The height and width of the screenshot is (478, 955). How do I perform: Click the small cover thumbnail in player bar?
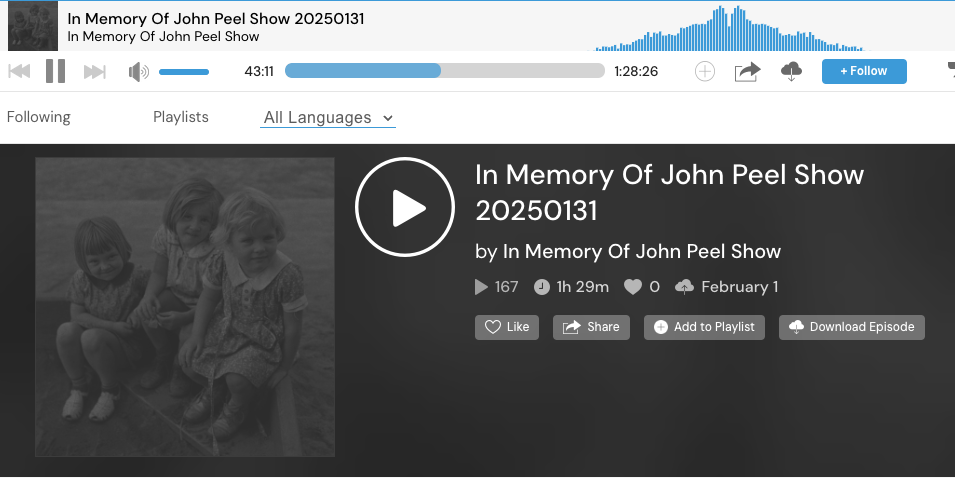33,26
